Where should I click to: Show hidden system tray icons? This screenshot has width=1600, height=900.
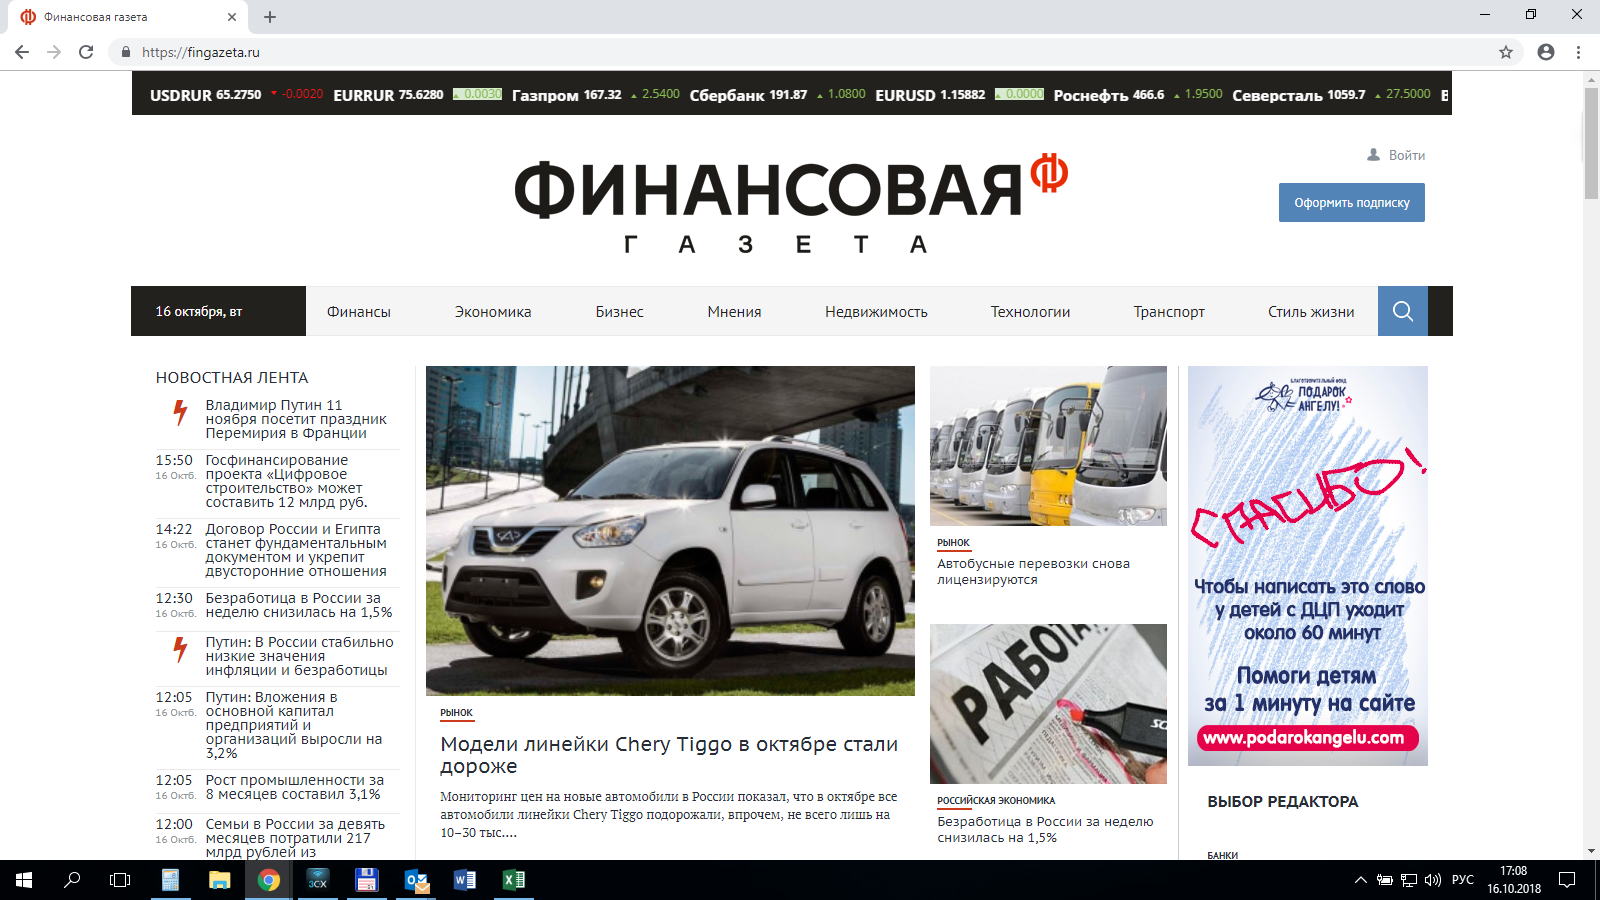(x=1360, y=880)
